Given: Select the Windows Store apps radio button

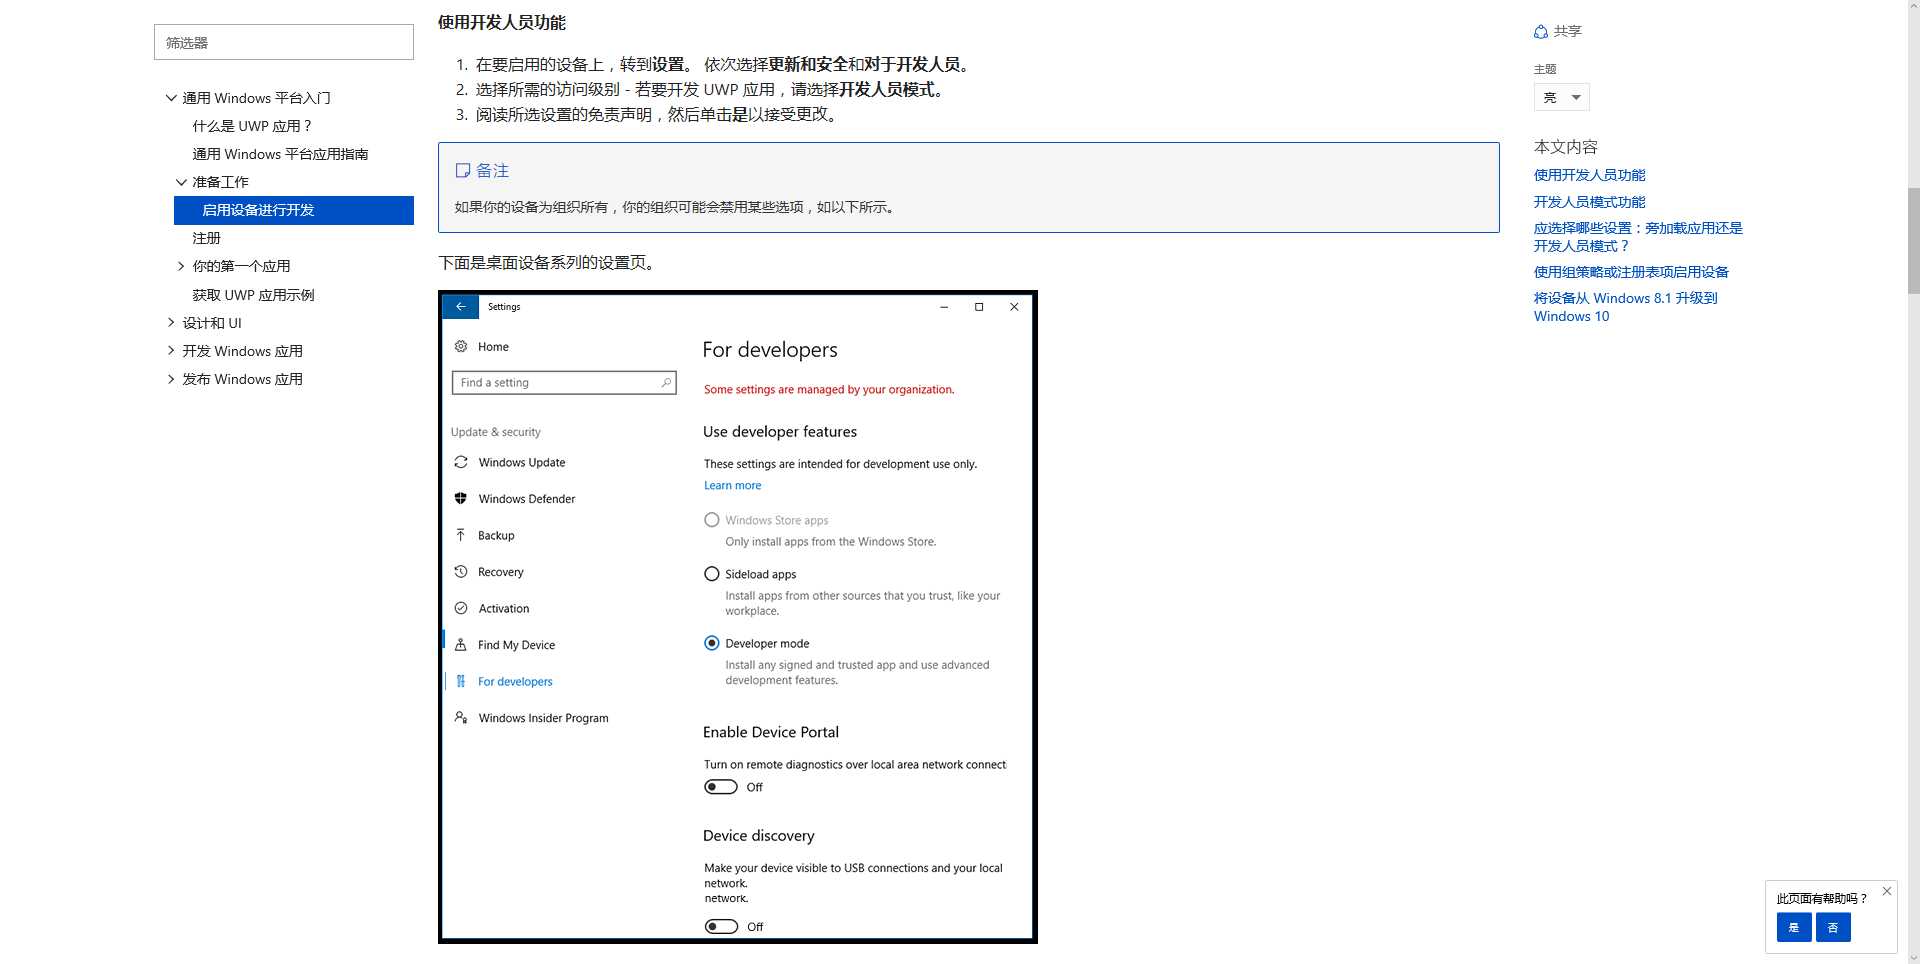Looking at the screenshot, I should click(712, 520).
